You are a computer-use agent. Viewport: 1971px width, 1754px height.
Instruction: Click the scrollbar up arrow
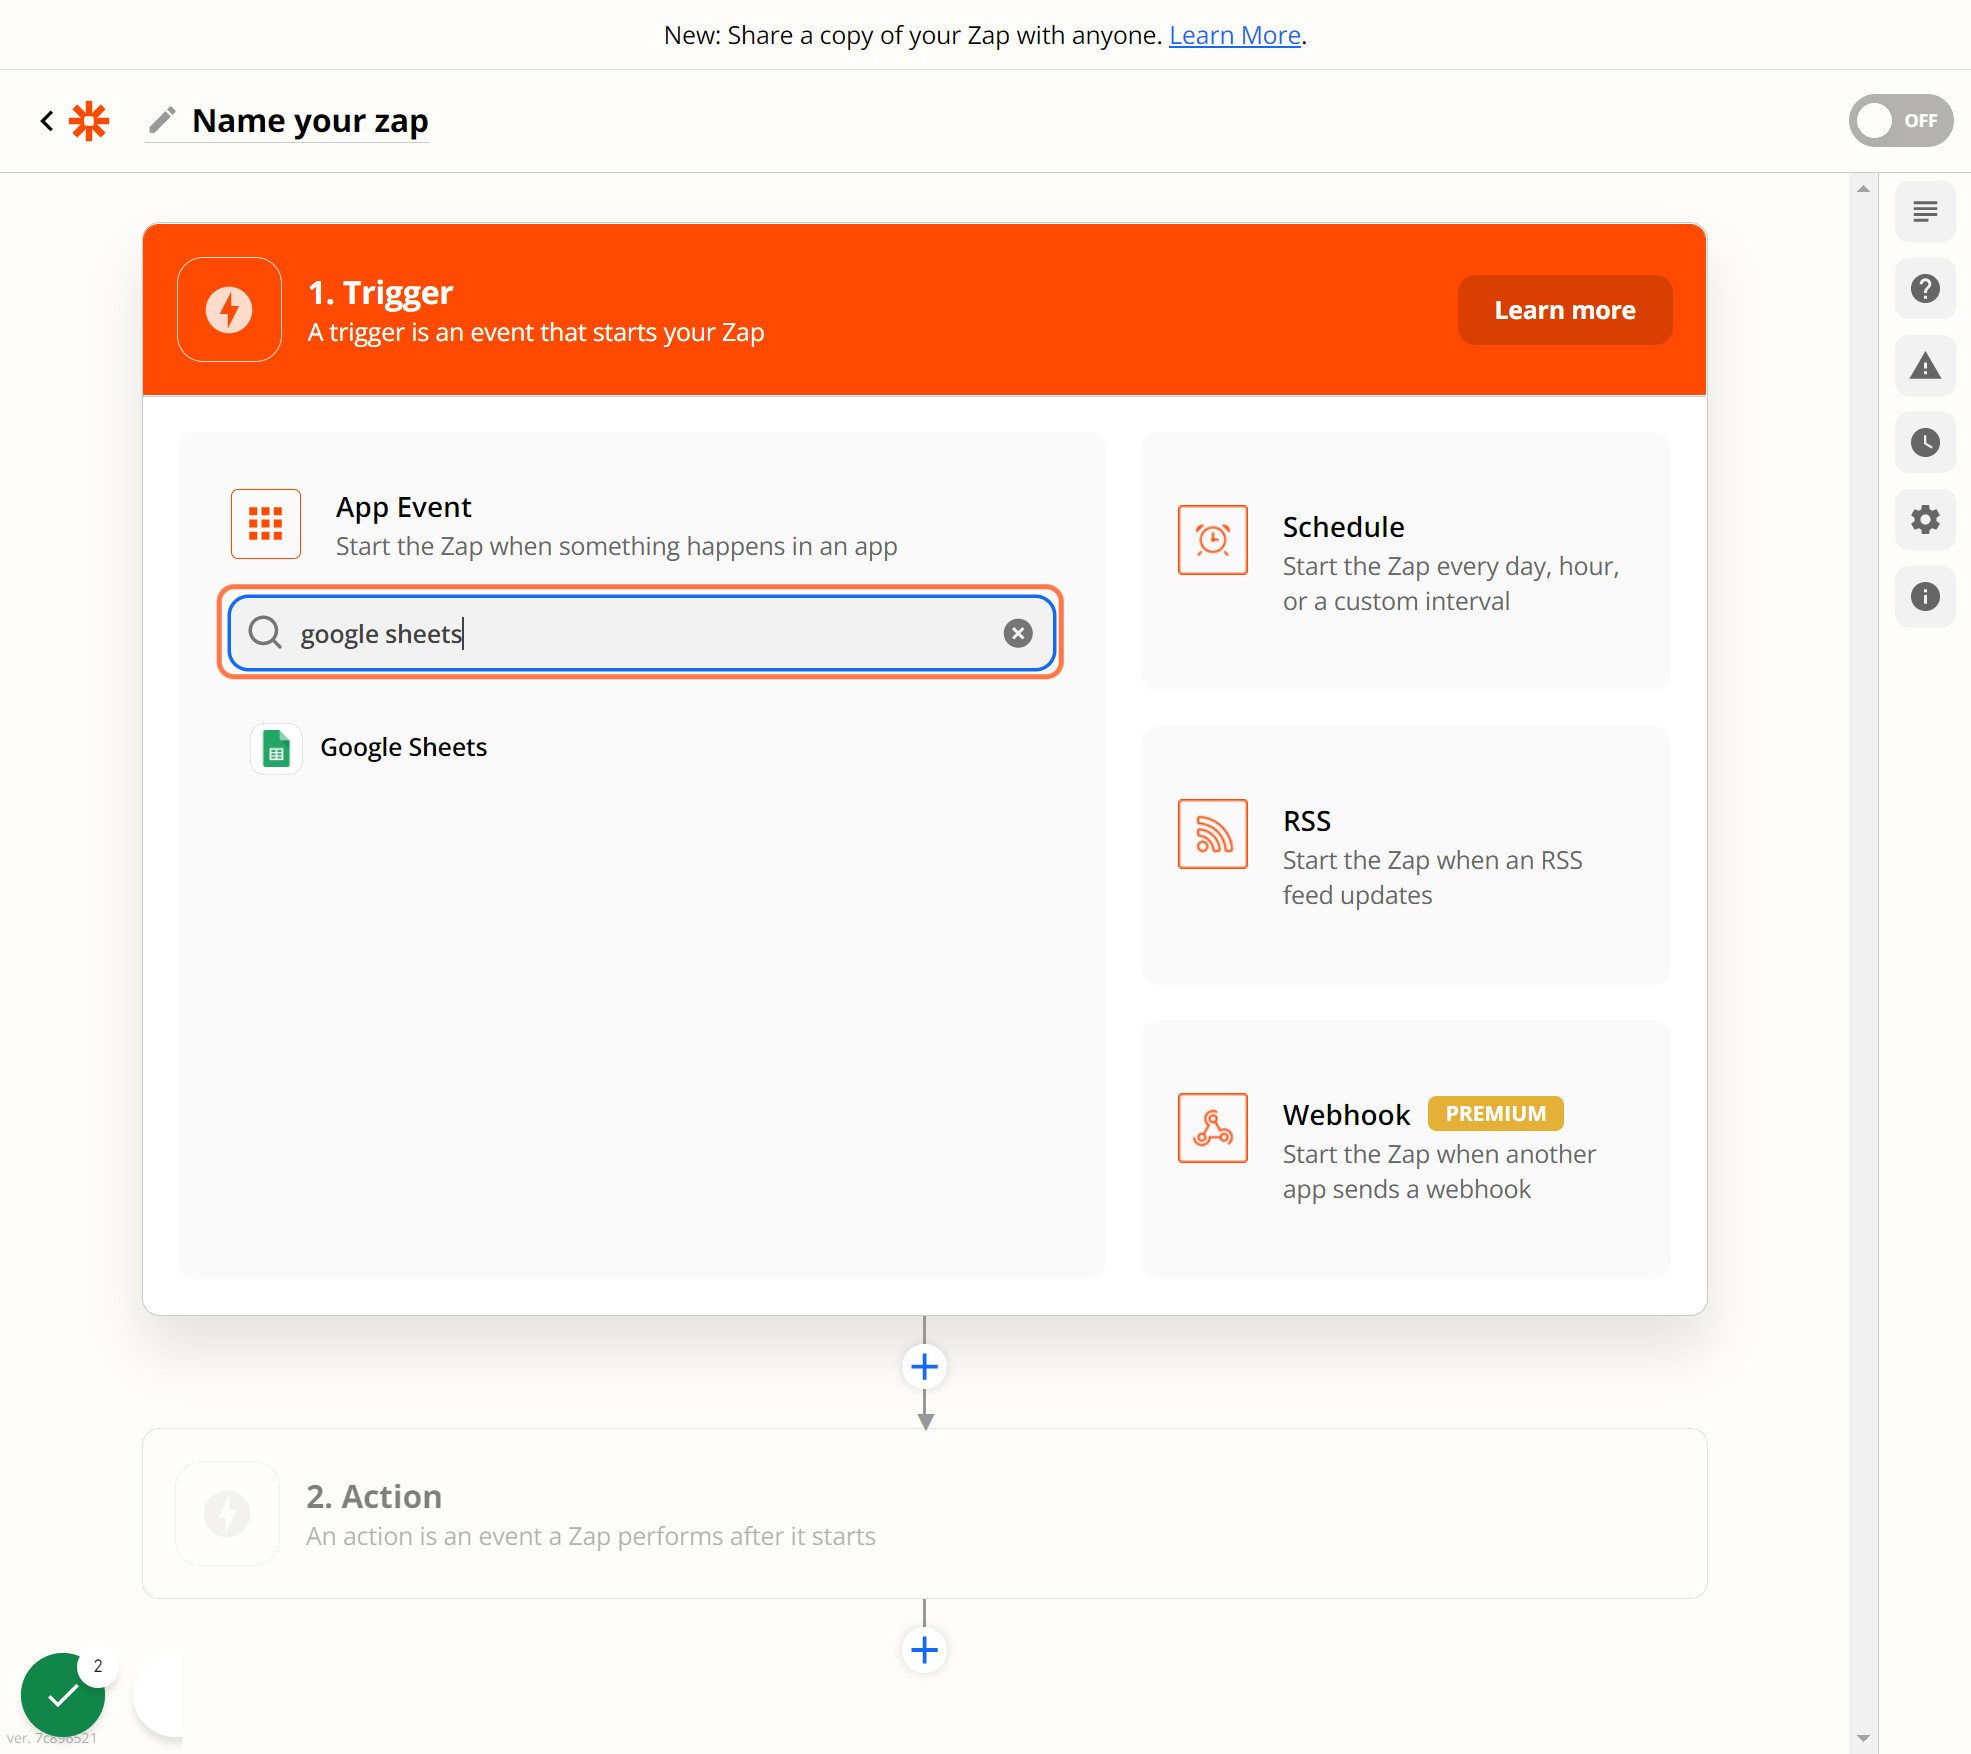point(1863,188)
